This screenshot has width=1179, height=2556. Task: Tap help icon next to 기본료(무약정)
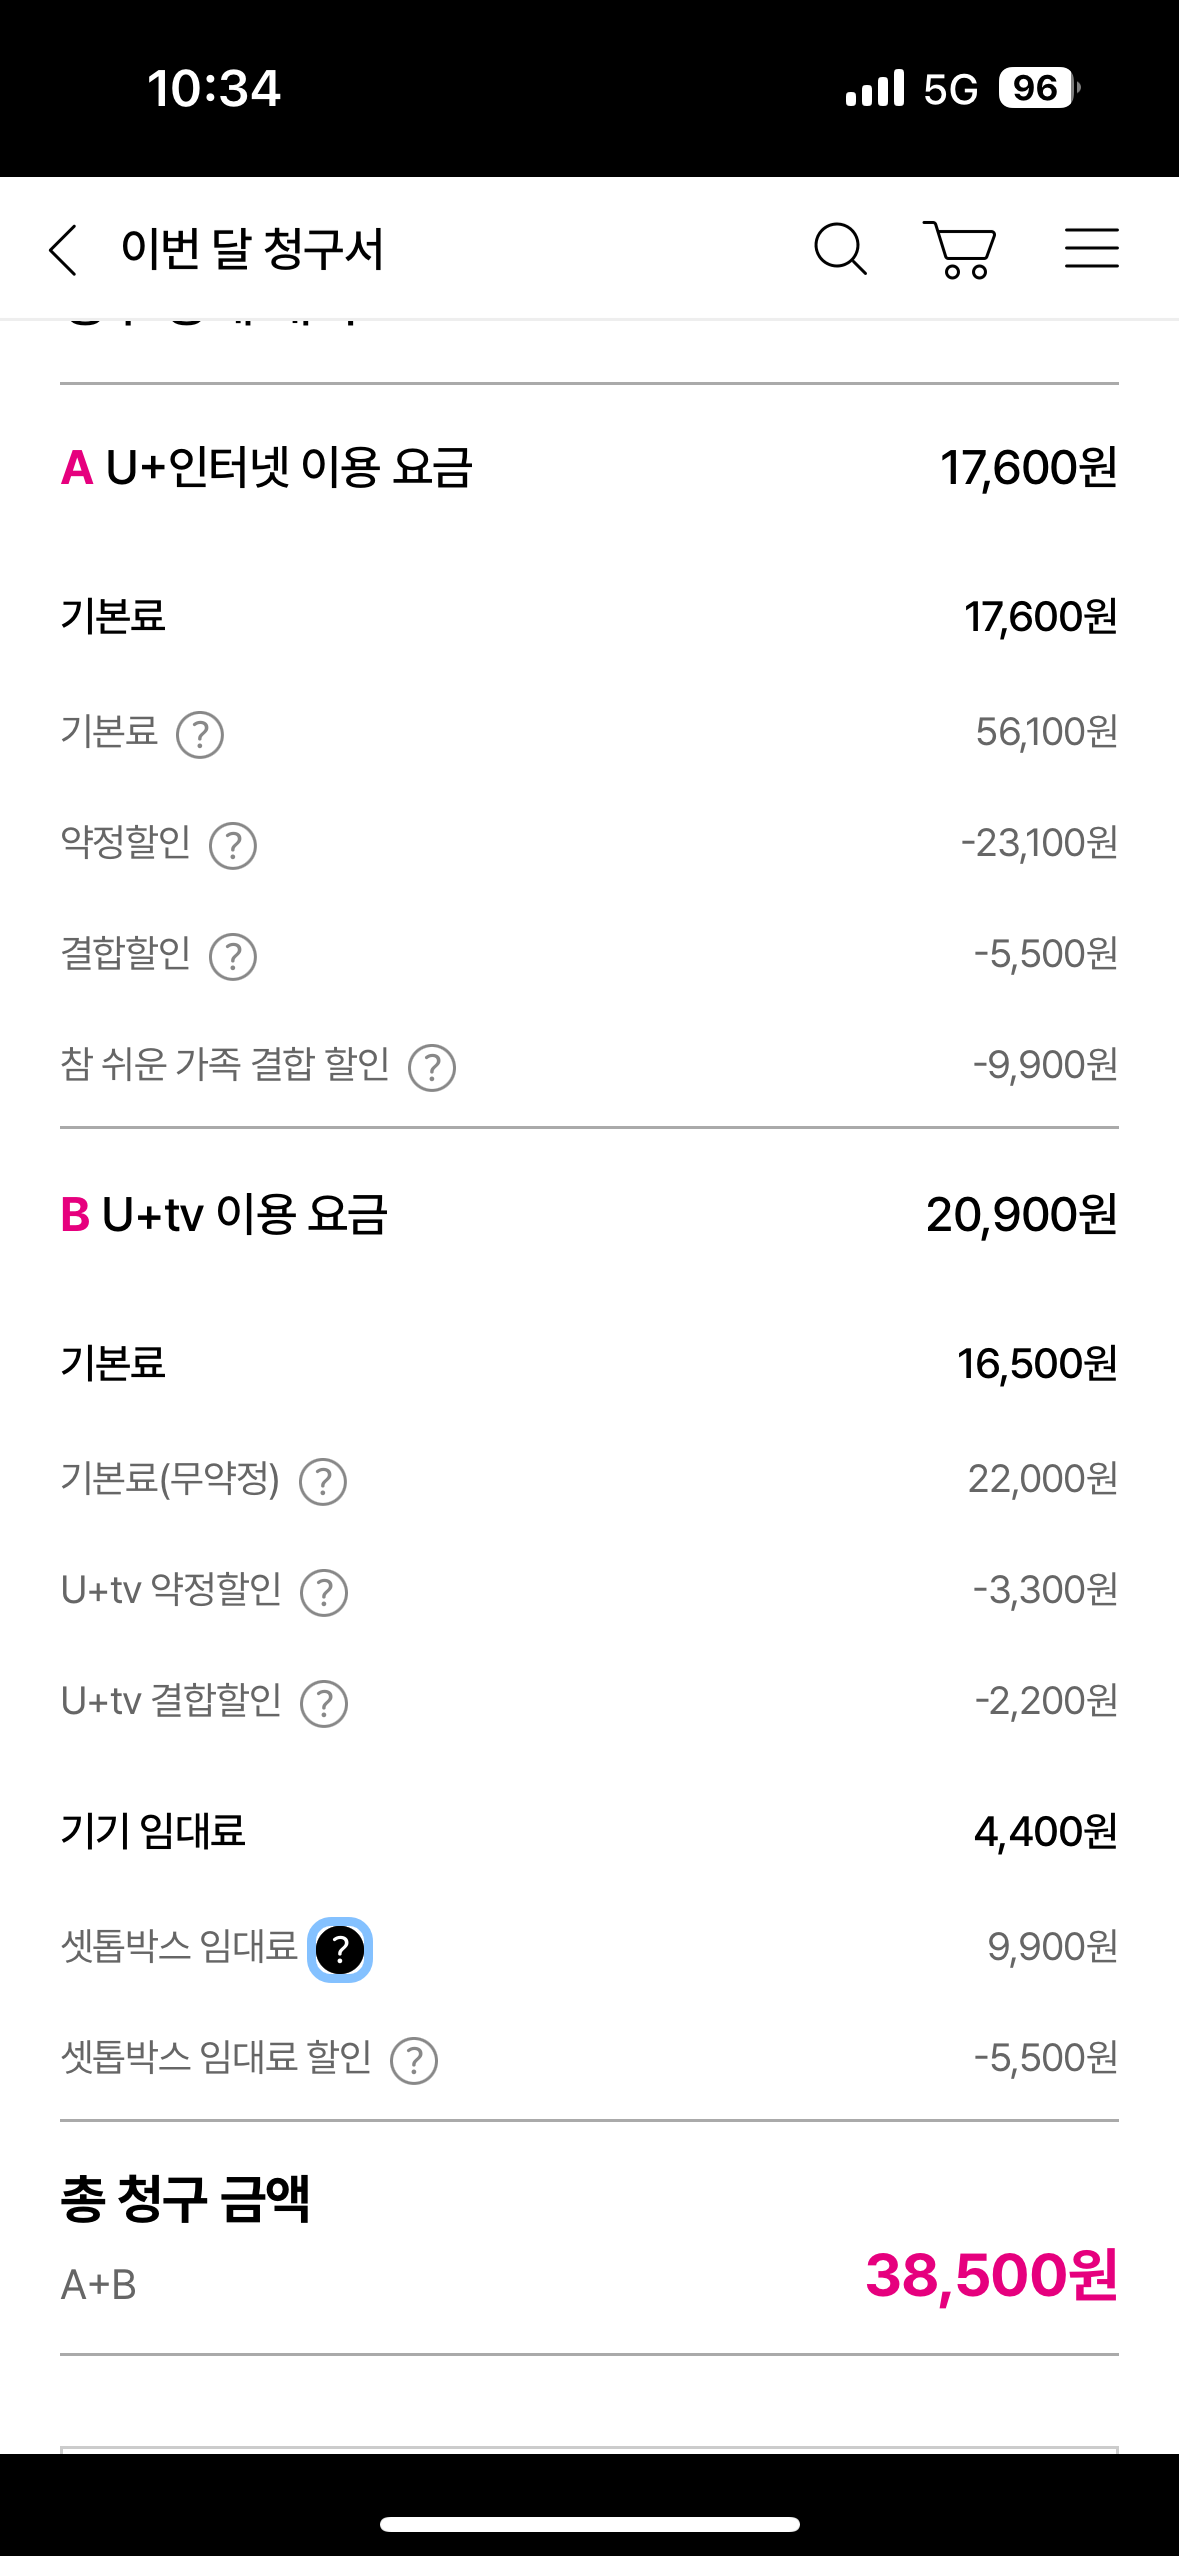(x=323, y=1482)
